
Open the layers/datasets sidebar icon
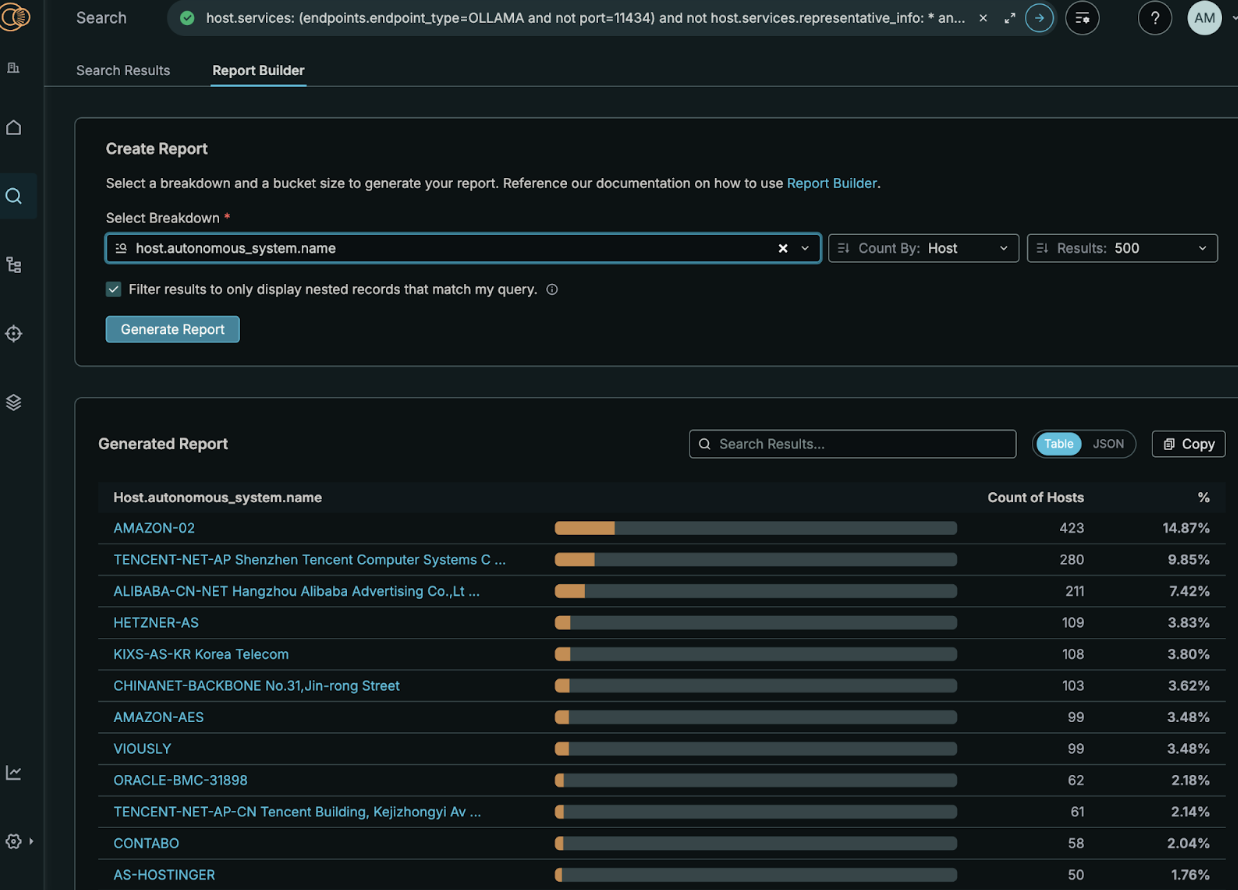pos(15,401)
